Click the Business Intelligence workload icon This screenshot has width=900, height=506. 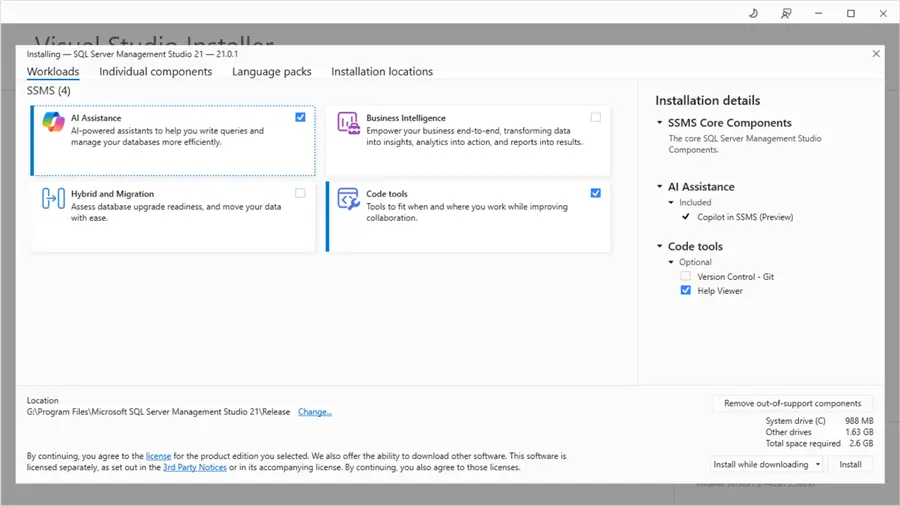pos(348,123)
